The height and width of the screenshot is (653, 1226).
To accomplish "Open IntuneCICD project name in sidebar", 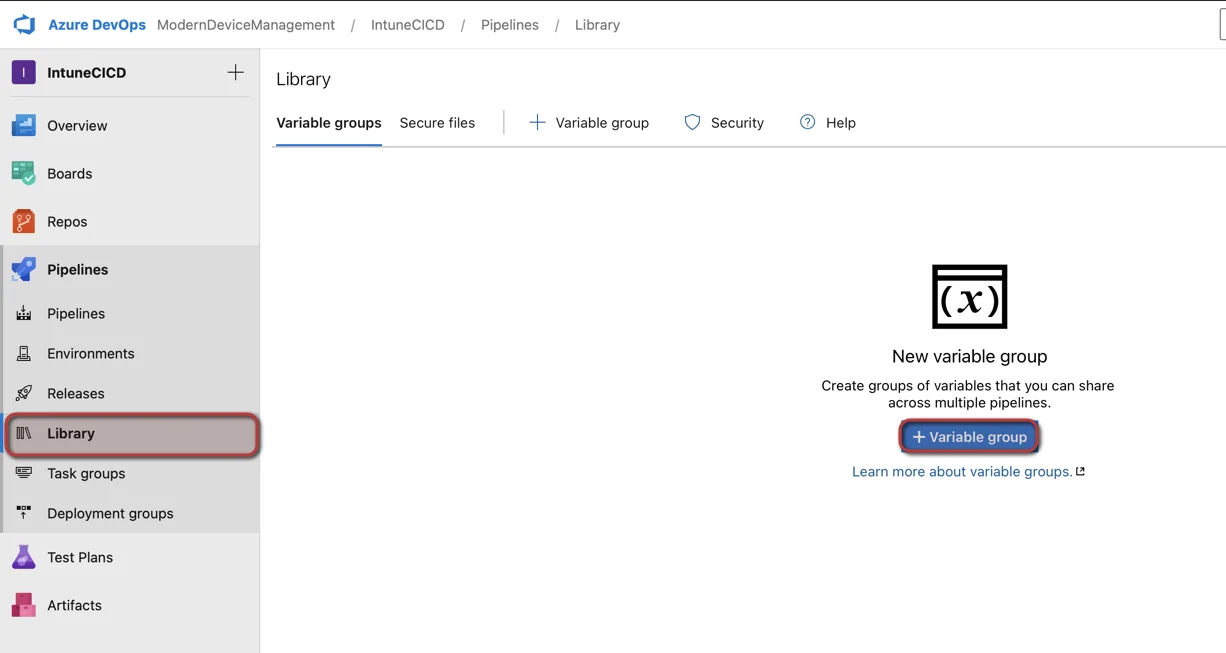I will 87,73.
